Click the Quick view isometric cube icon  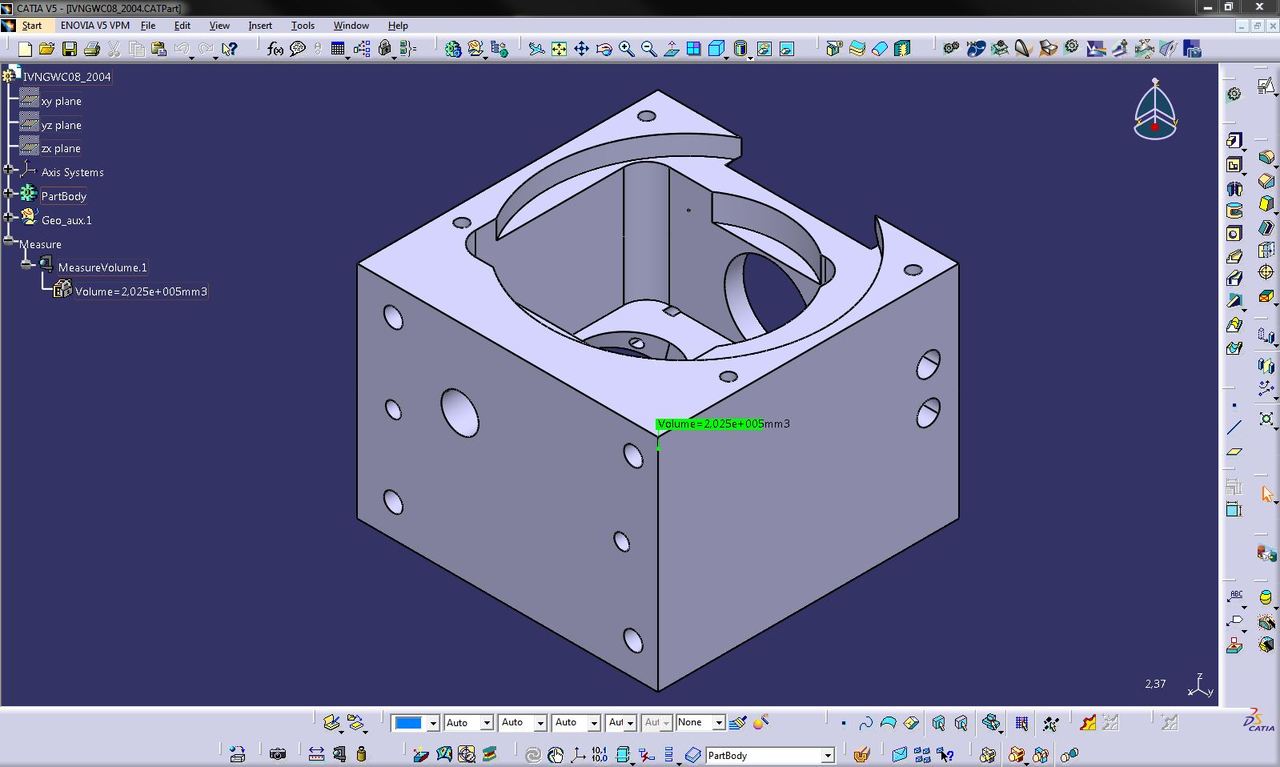[716, 48]
